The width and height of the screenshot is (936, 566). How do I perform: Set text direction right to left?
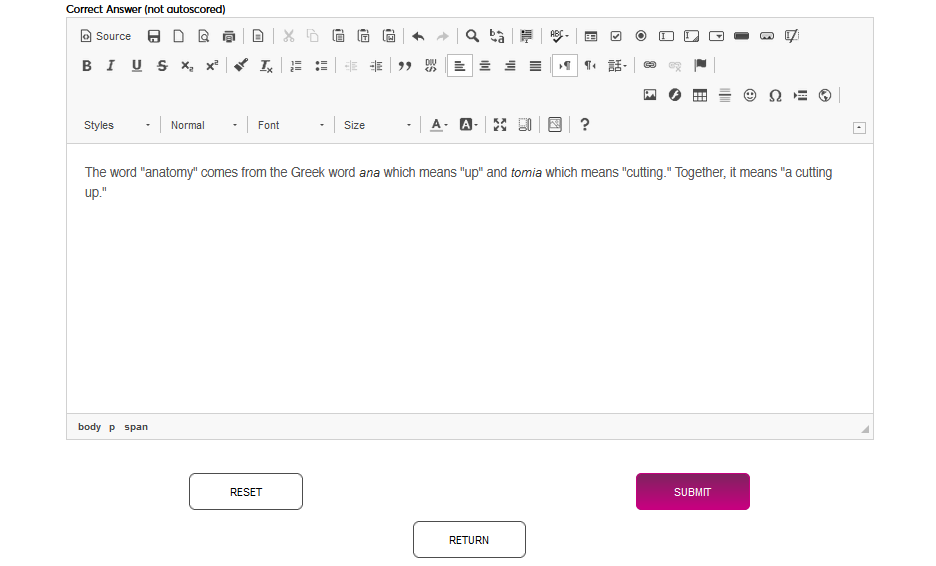(x=590, y=66)
